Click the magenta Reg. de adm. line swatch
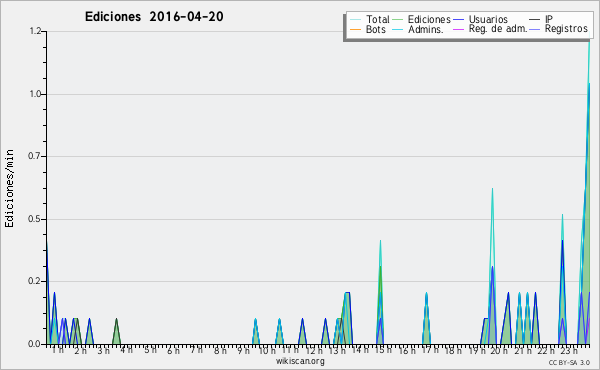 458,29
